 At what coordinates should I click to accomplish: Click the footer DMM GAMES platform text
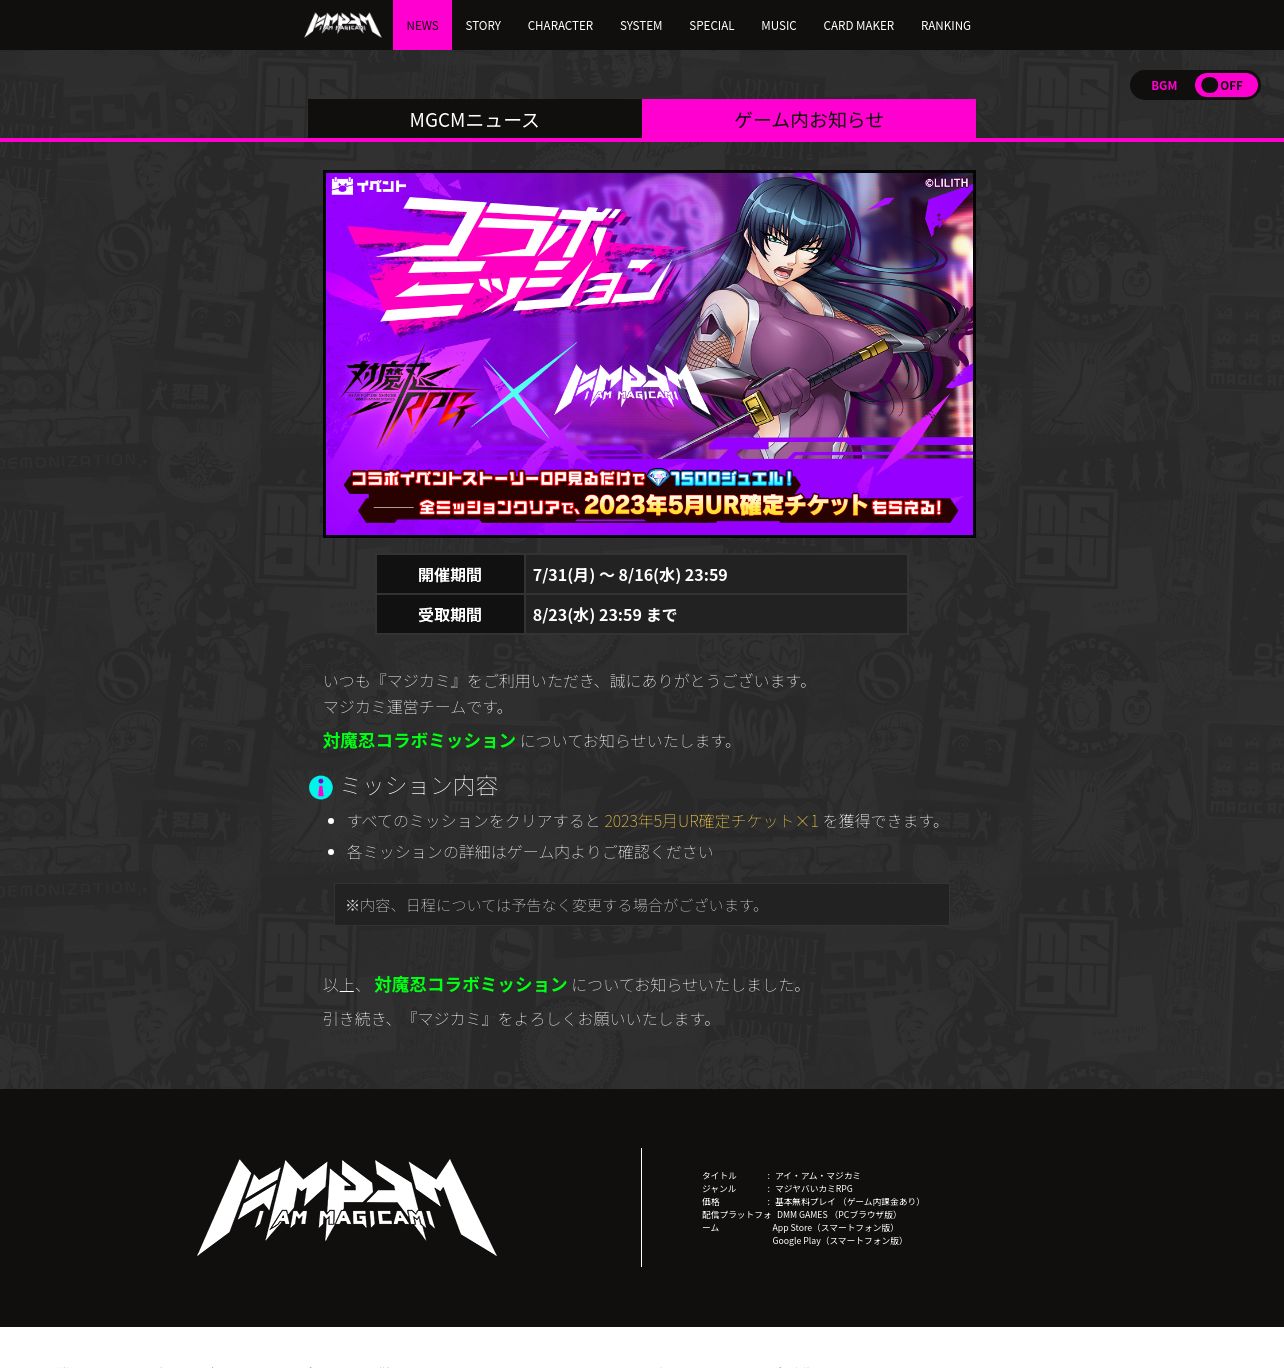click(838, 1215)
